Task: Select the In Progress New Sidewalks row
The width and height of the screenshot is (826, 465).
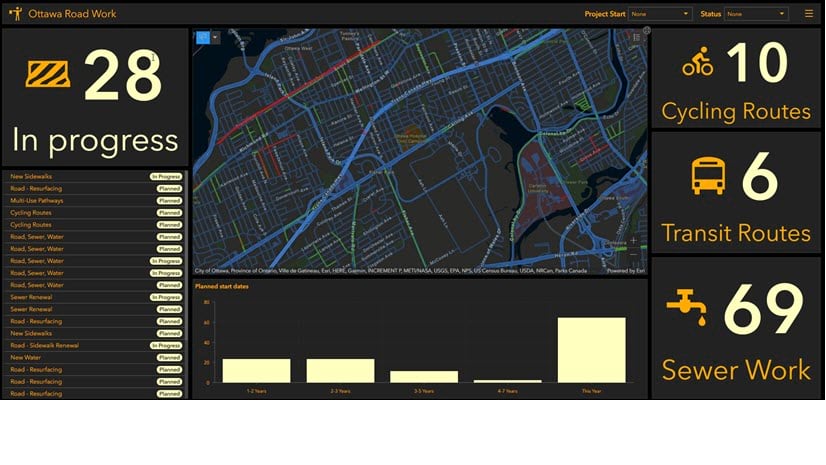Action: coord(95,176)
